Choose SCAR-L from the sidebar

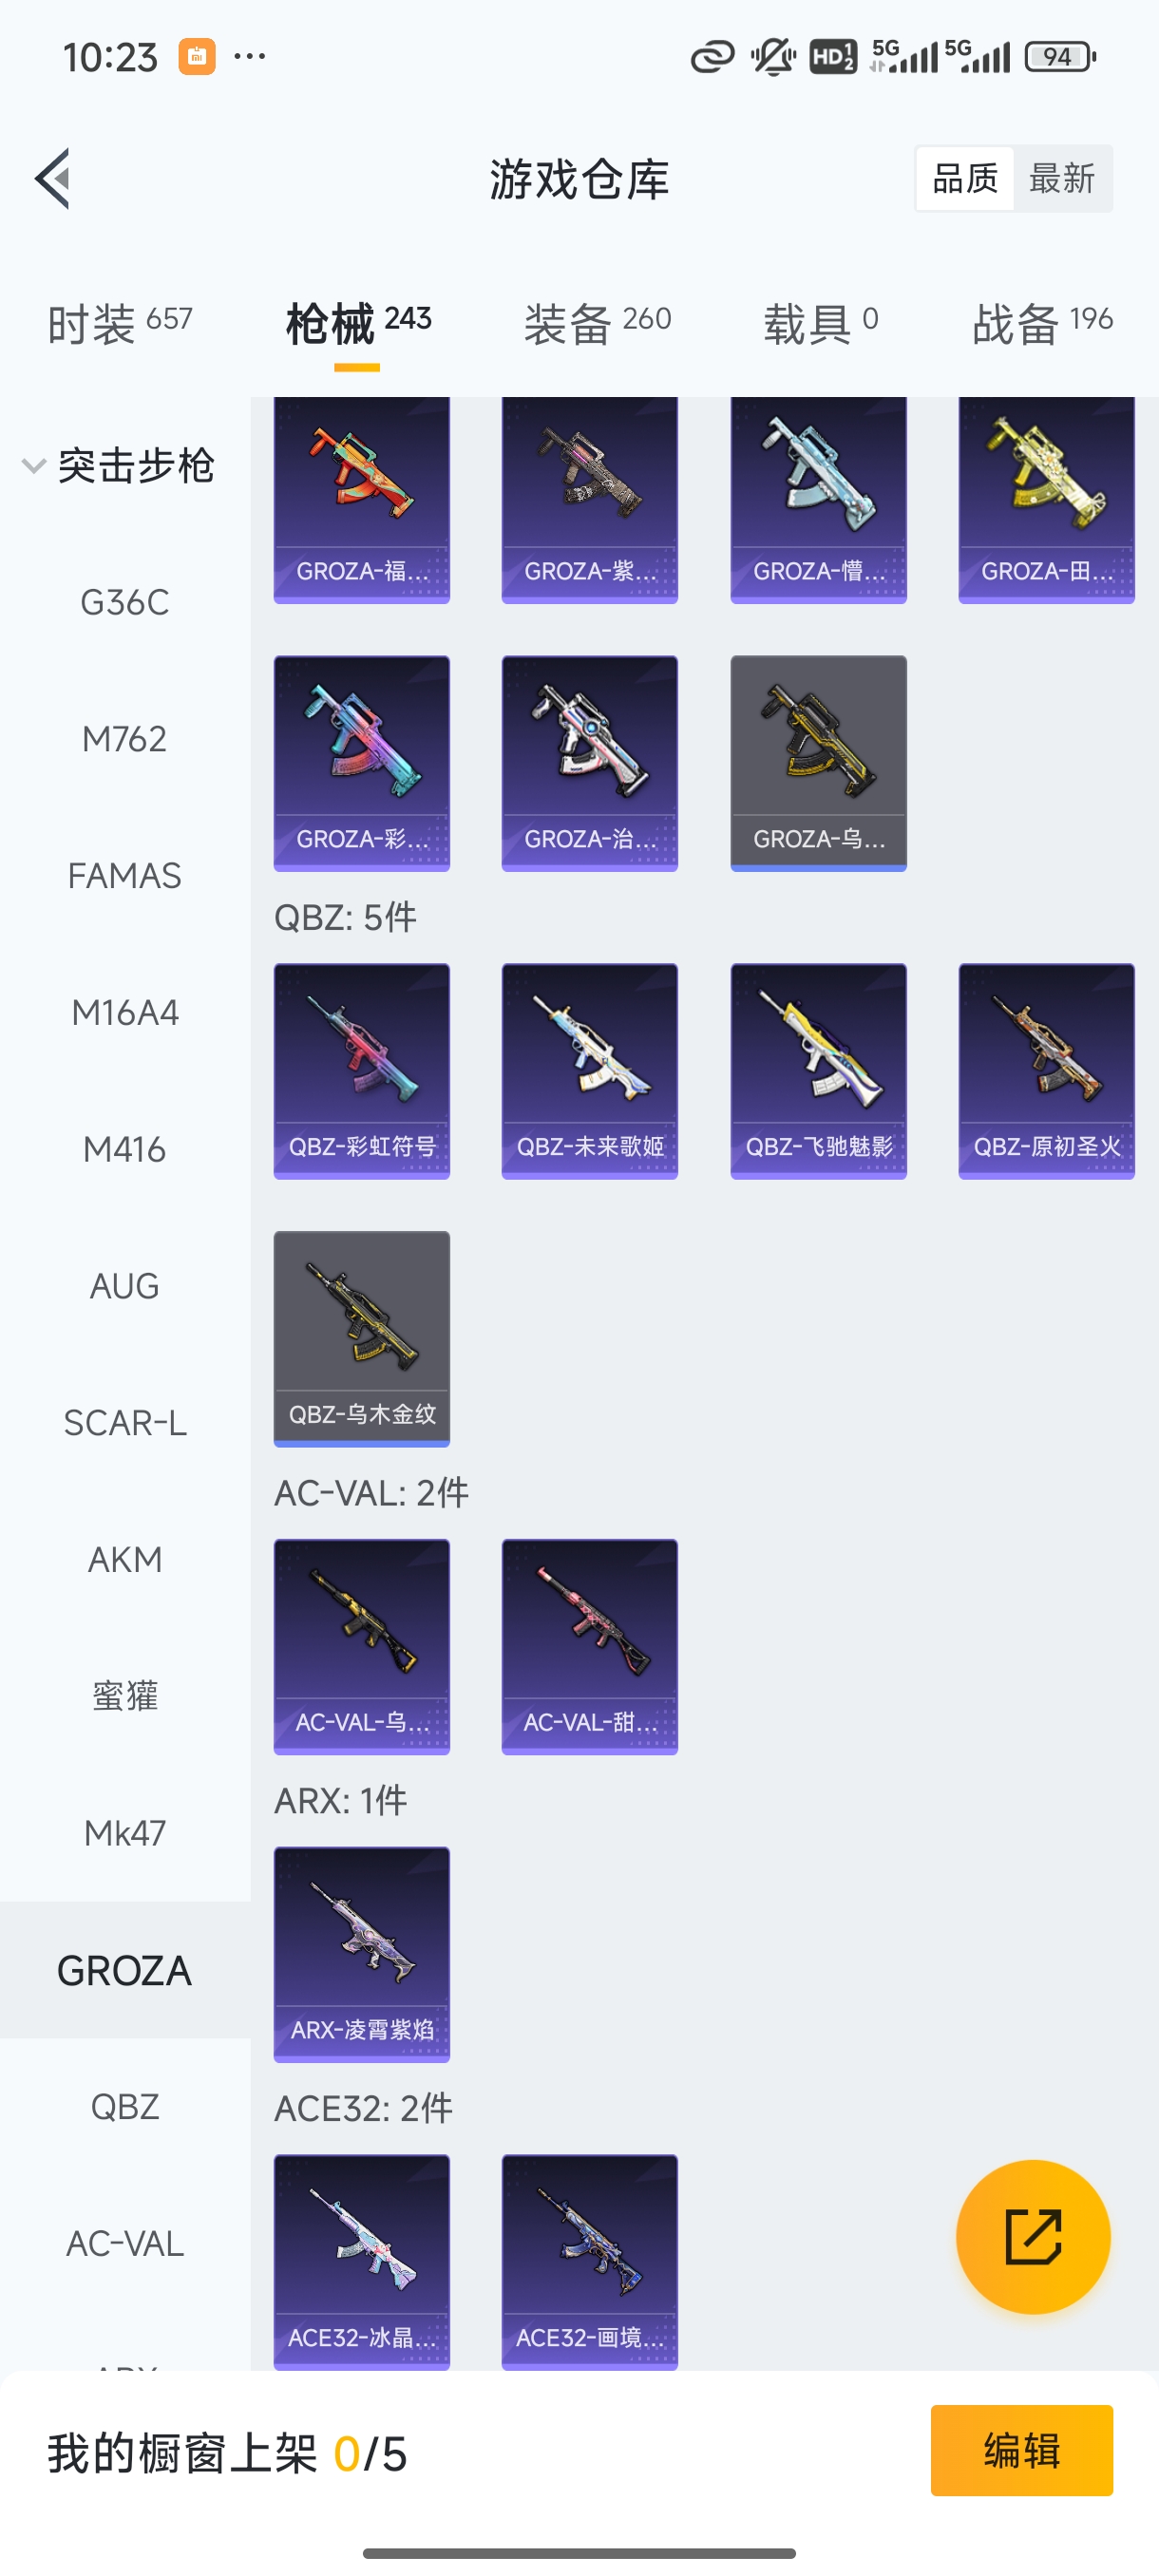125,1422
